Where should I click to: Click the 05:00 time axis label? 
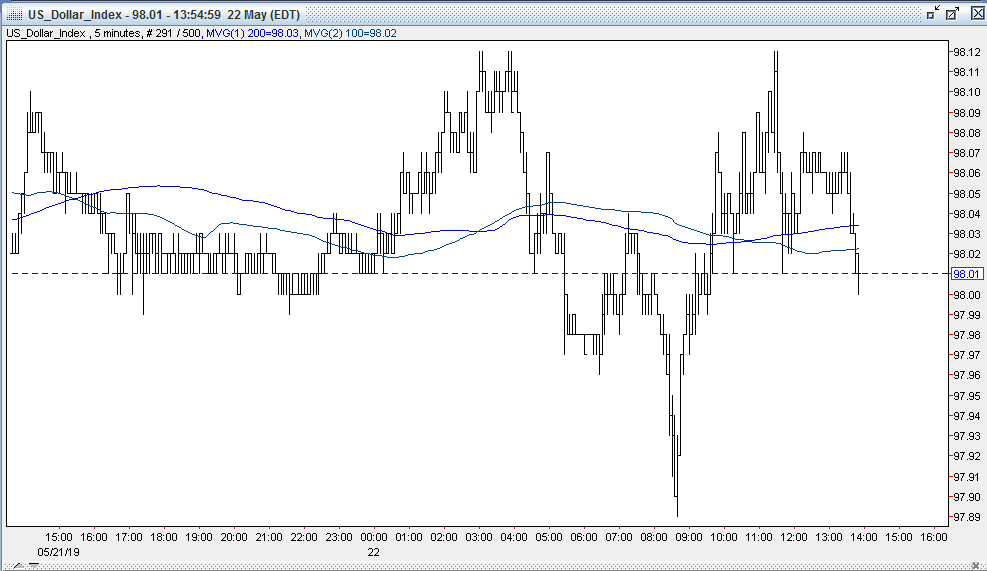pos(549,537)
